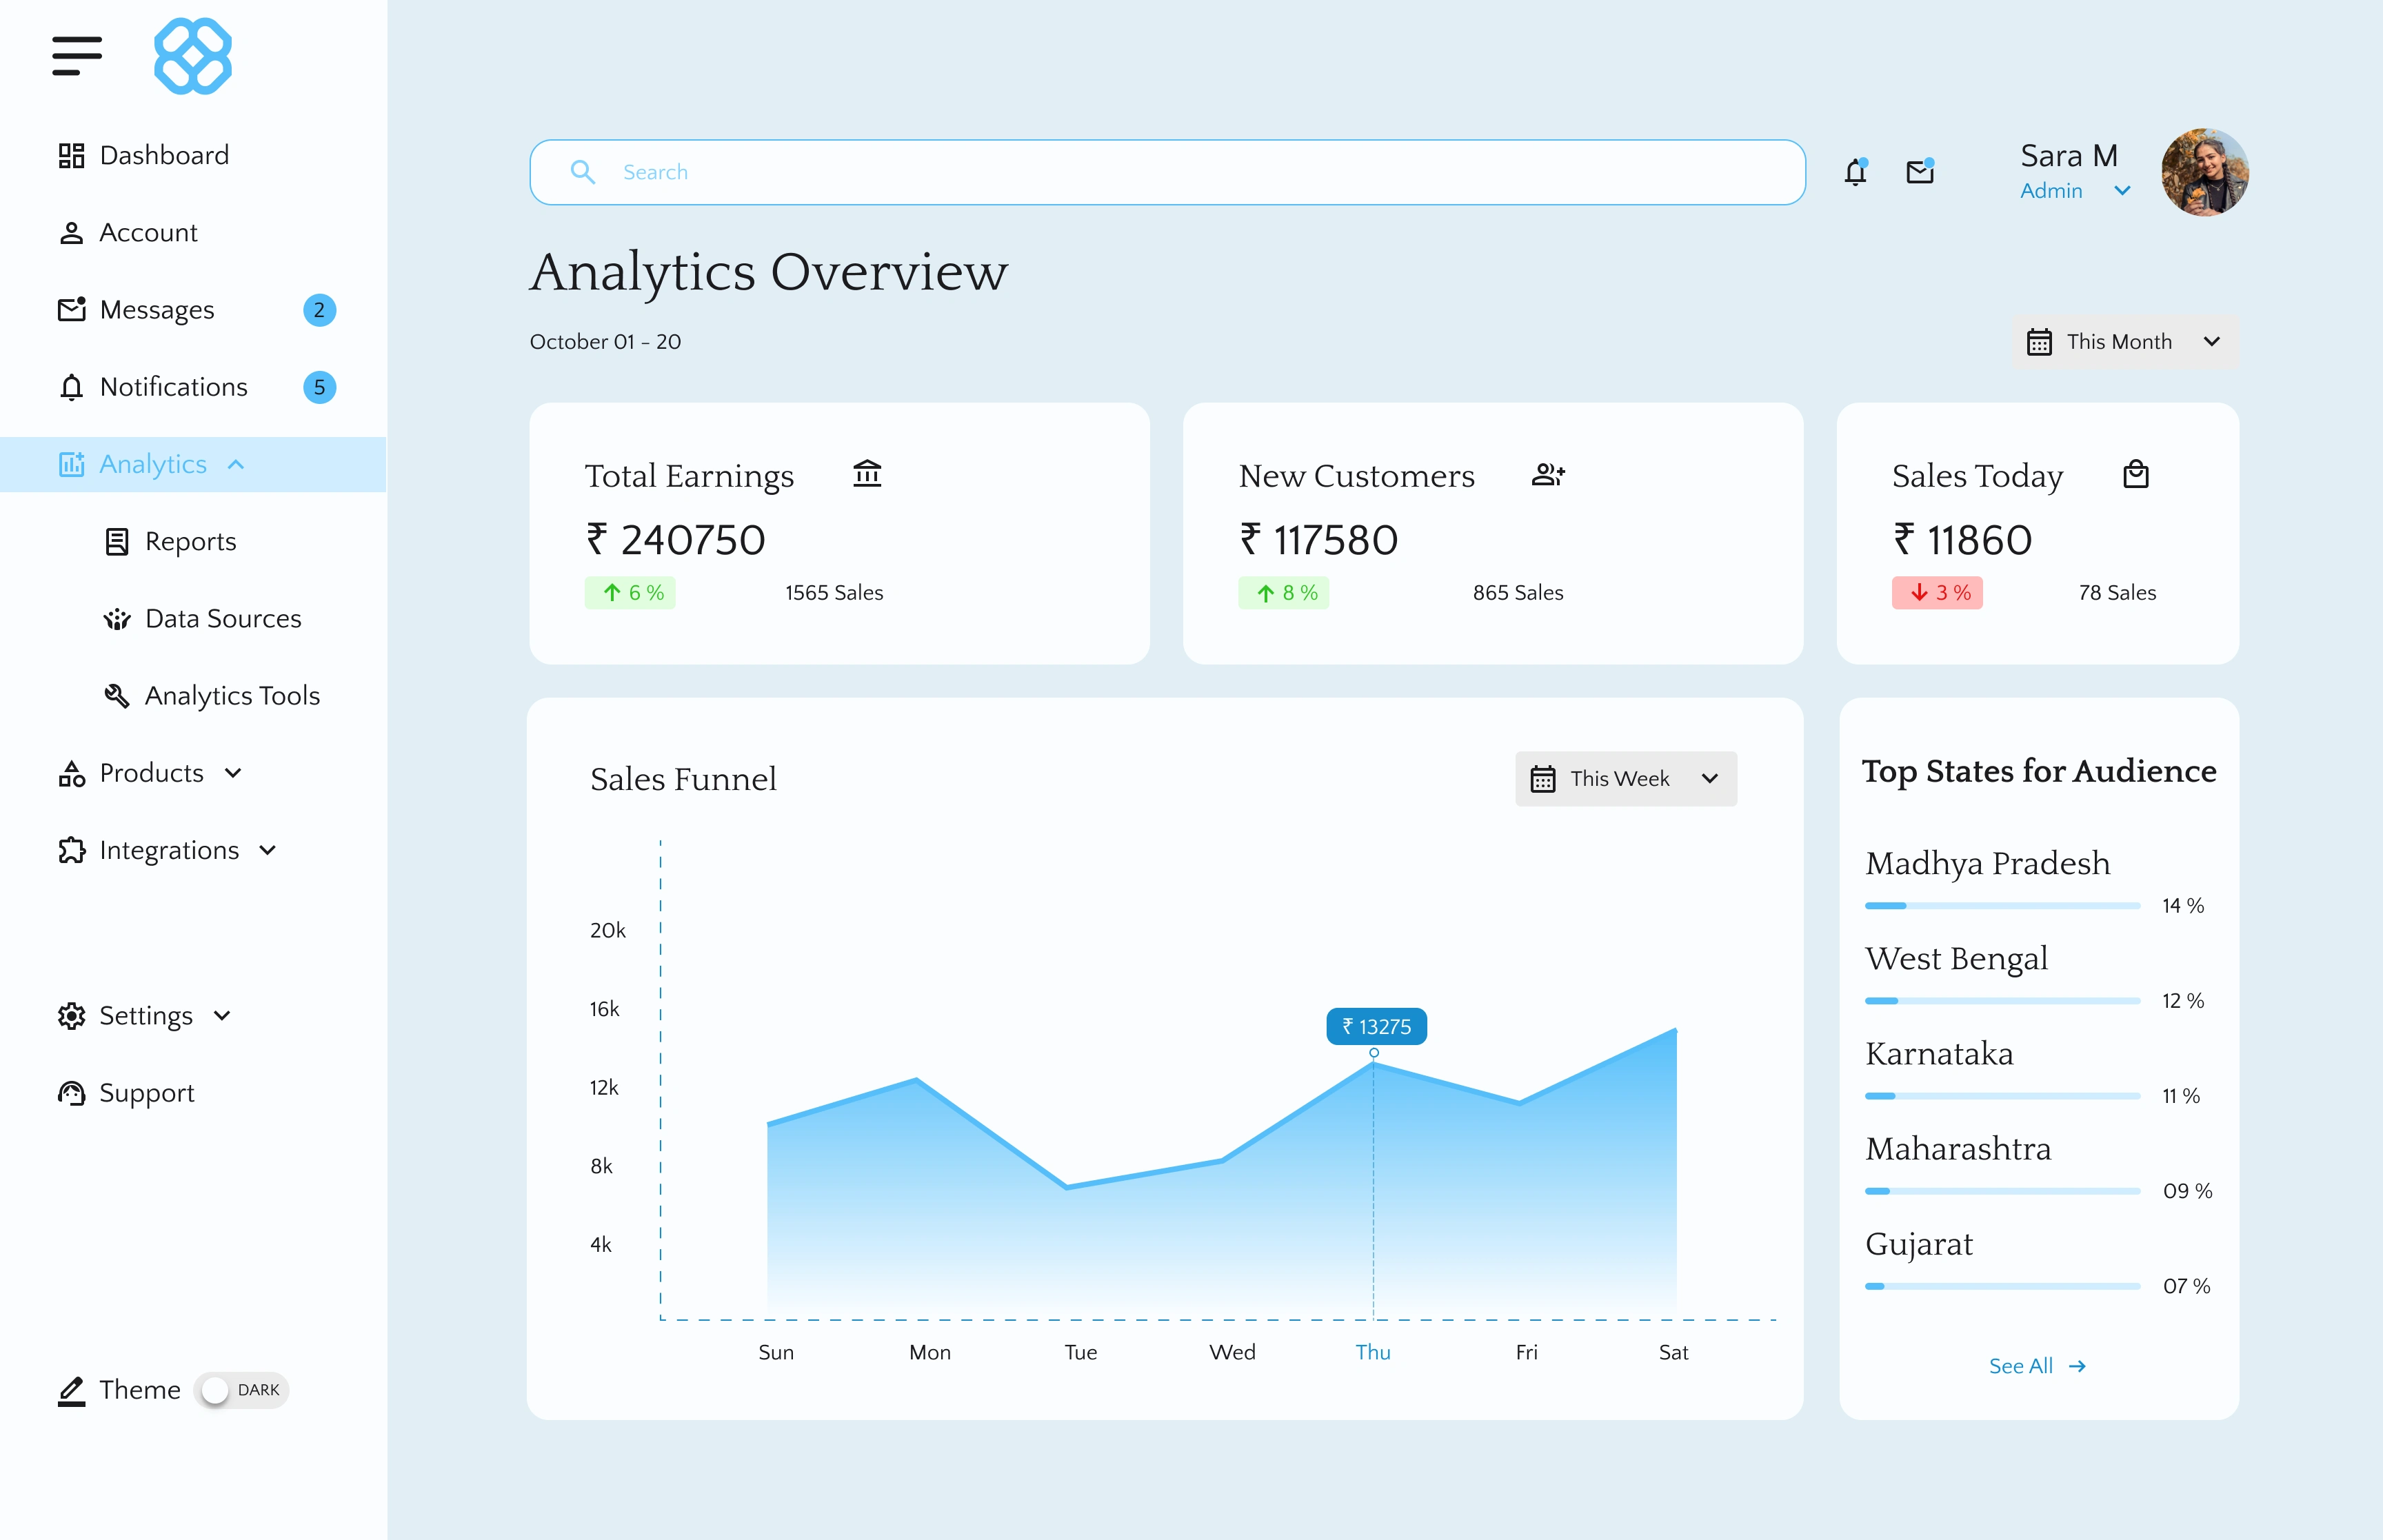
Task: Click the Settings gear icon
Action: [71, 1016]
